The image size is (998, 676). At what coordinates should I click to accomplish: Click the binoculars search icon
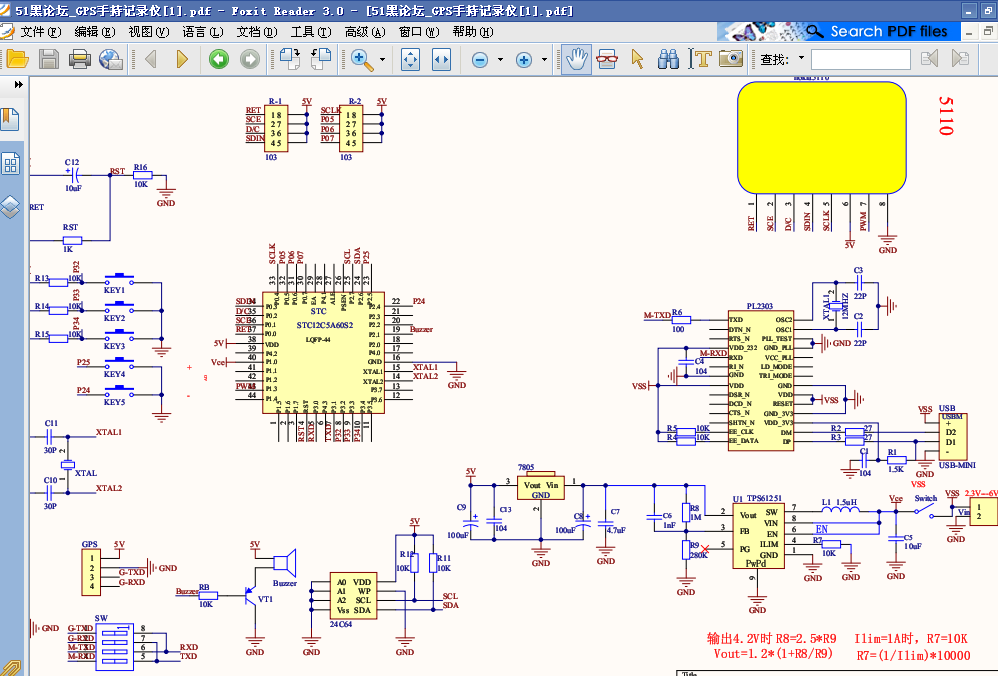point(668,59)
